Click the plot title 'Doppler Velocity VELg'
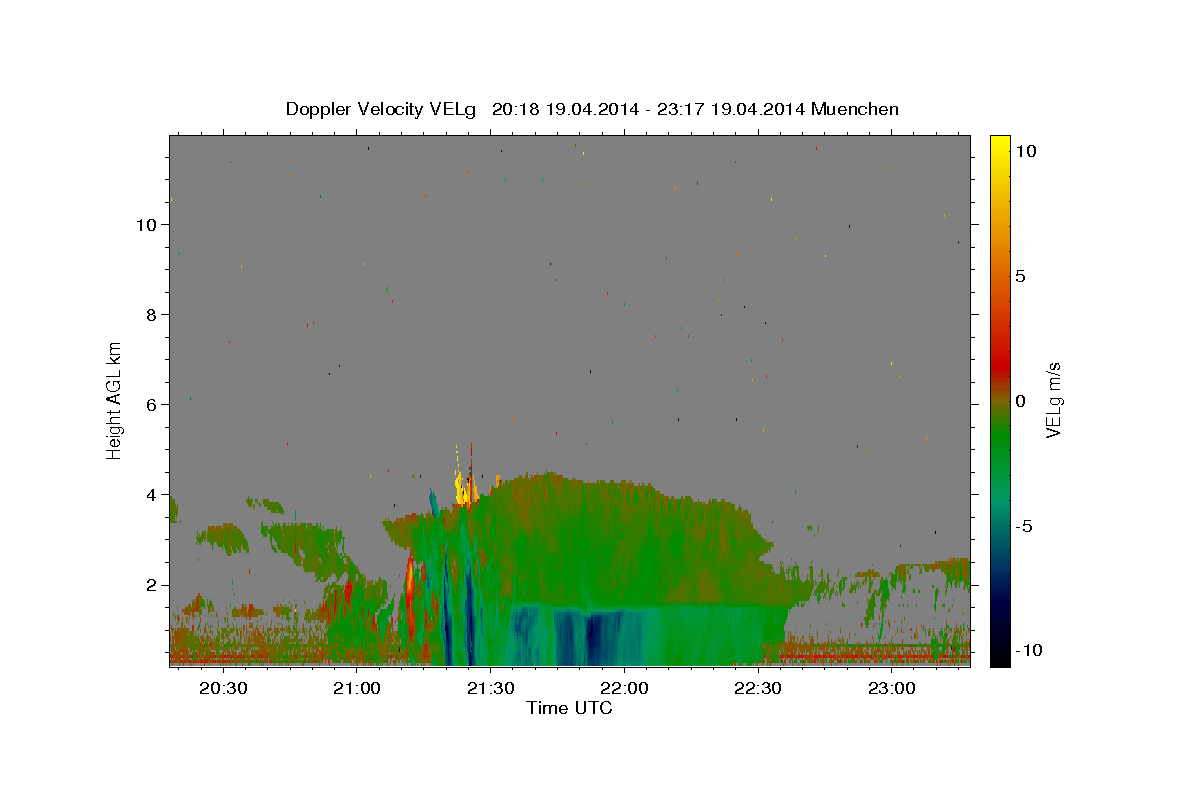 click(383, 109)
